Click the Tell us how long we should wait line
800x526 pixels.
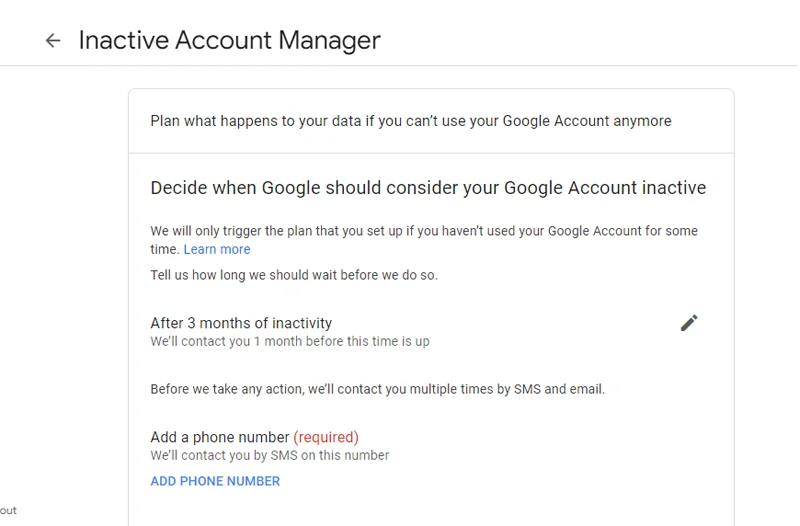[x=294, y=275]
